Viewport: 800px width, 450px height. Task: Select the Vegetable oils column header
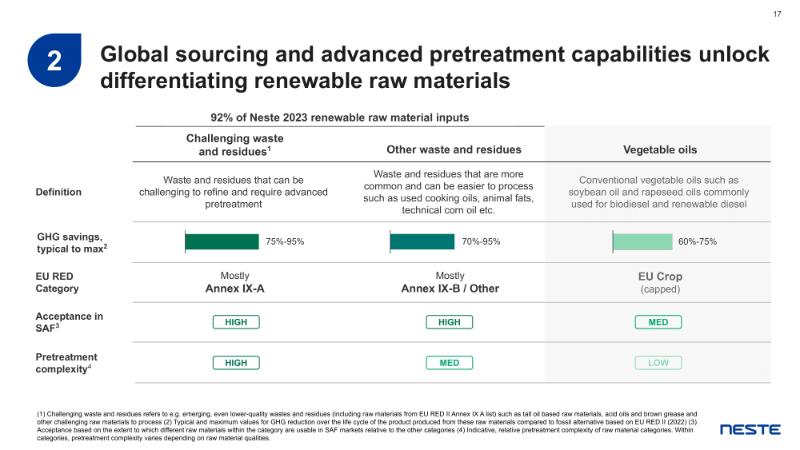click(x=659, y=150)
